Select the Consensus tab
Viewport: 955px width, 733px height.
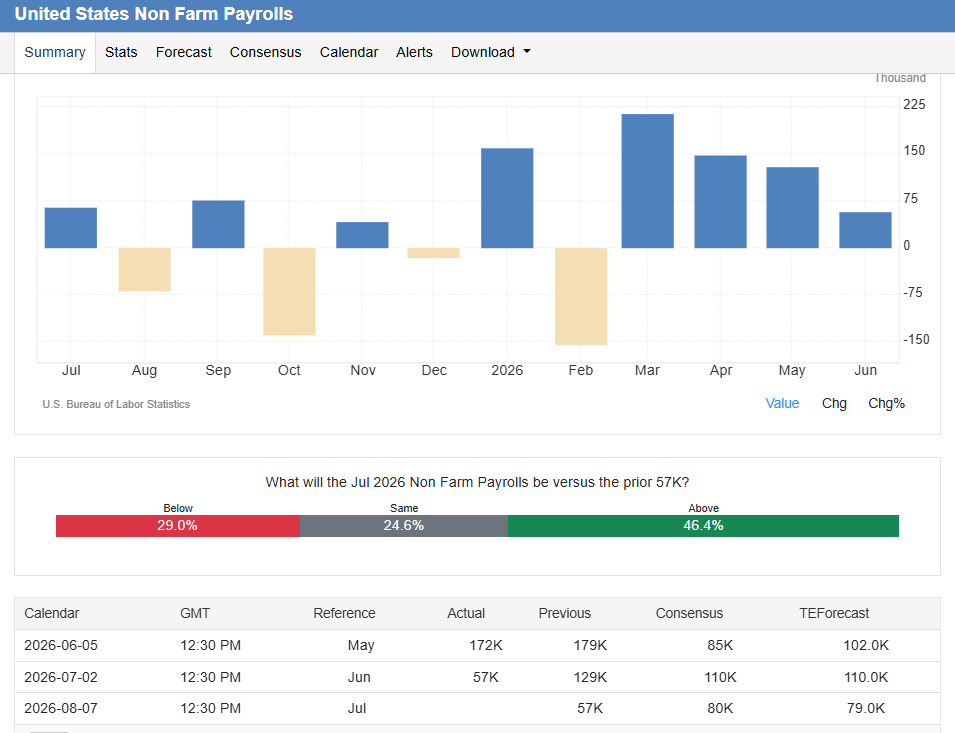(266, 52)
